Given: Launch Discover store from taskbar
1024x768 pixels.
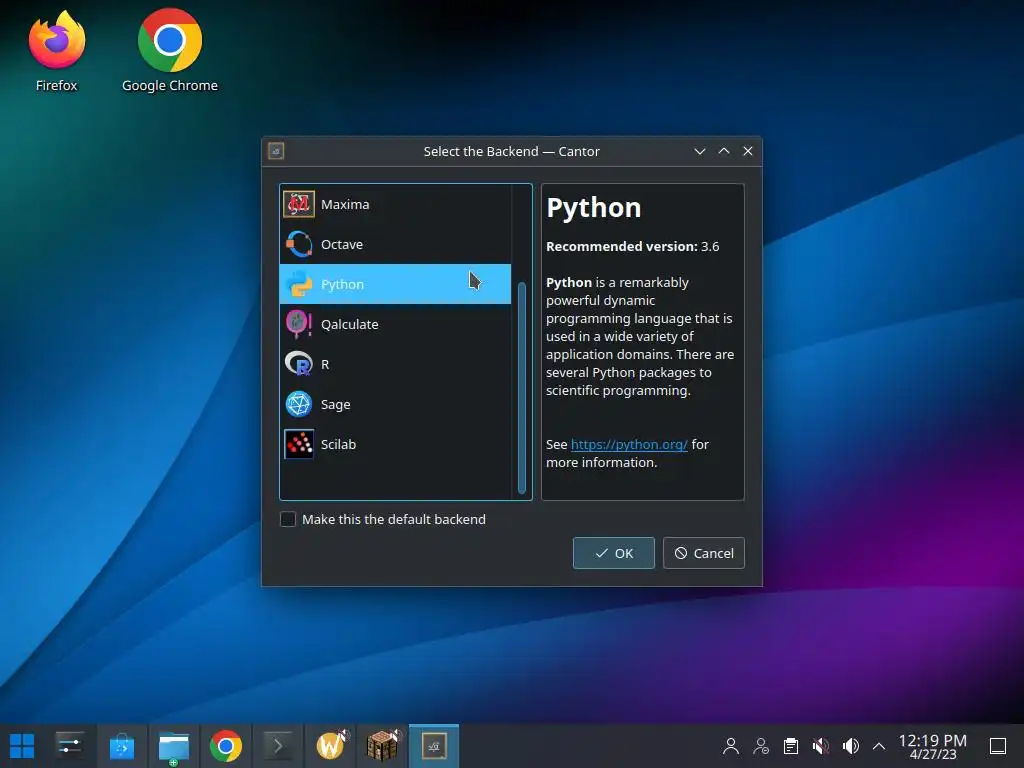Looking at the screenshot, I should click(121, 746).
